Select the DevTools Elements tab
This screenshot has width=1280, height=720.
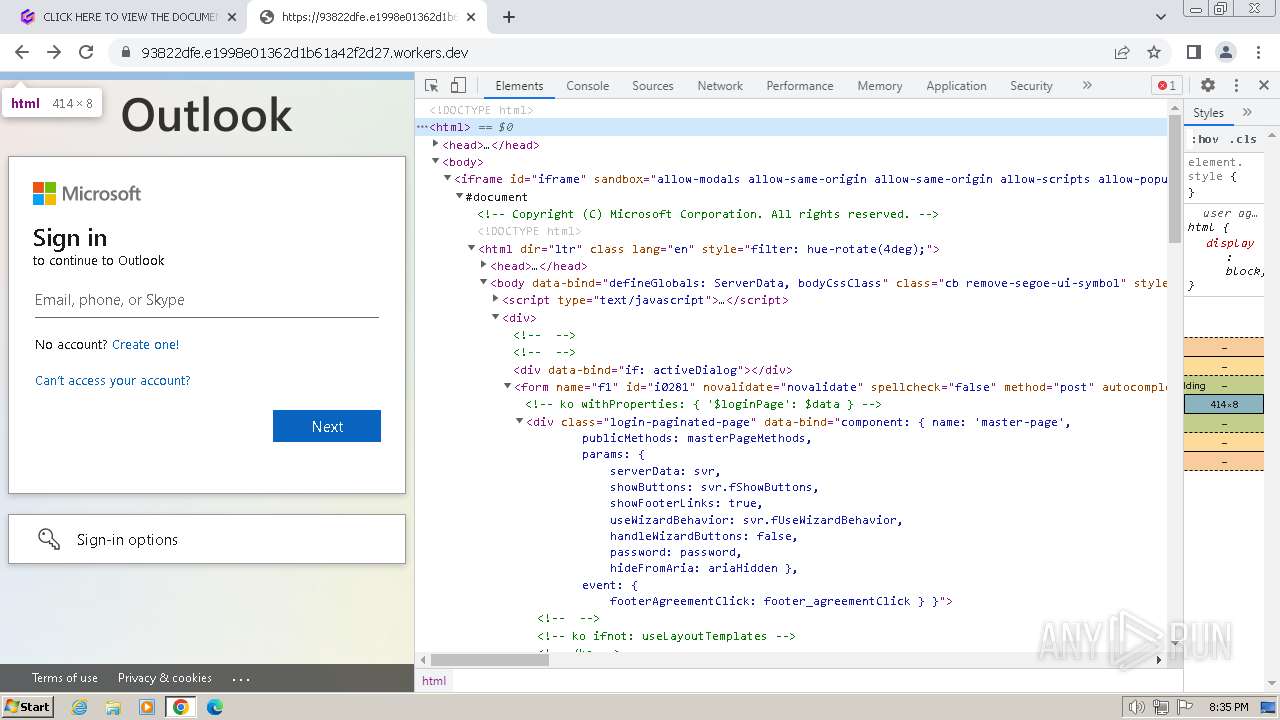point(519,86)
